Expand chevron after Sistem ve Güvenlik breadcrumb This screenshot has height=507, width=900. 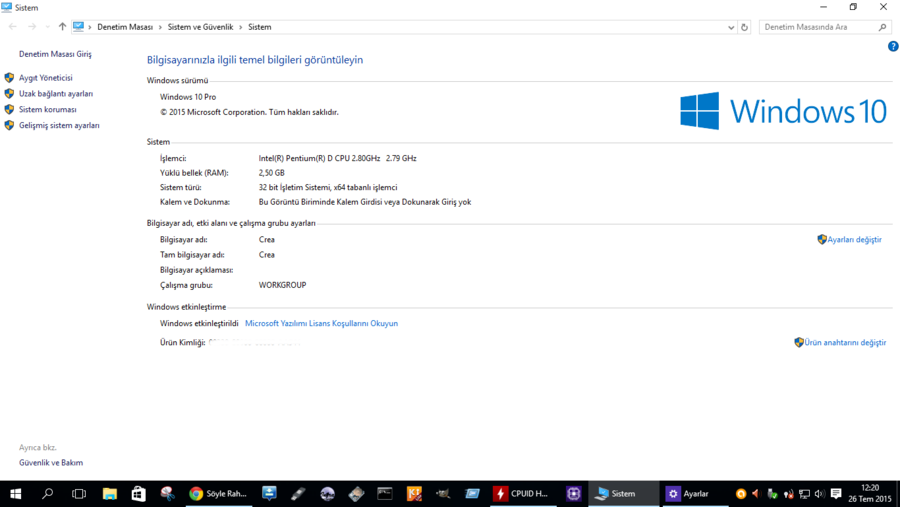click(240, 27)
